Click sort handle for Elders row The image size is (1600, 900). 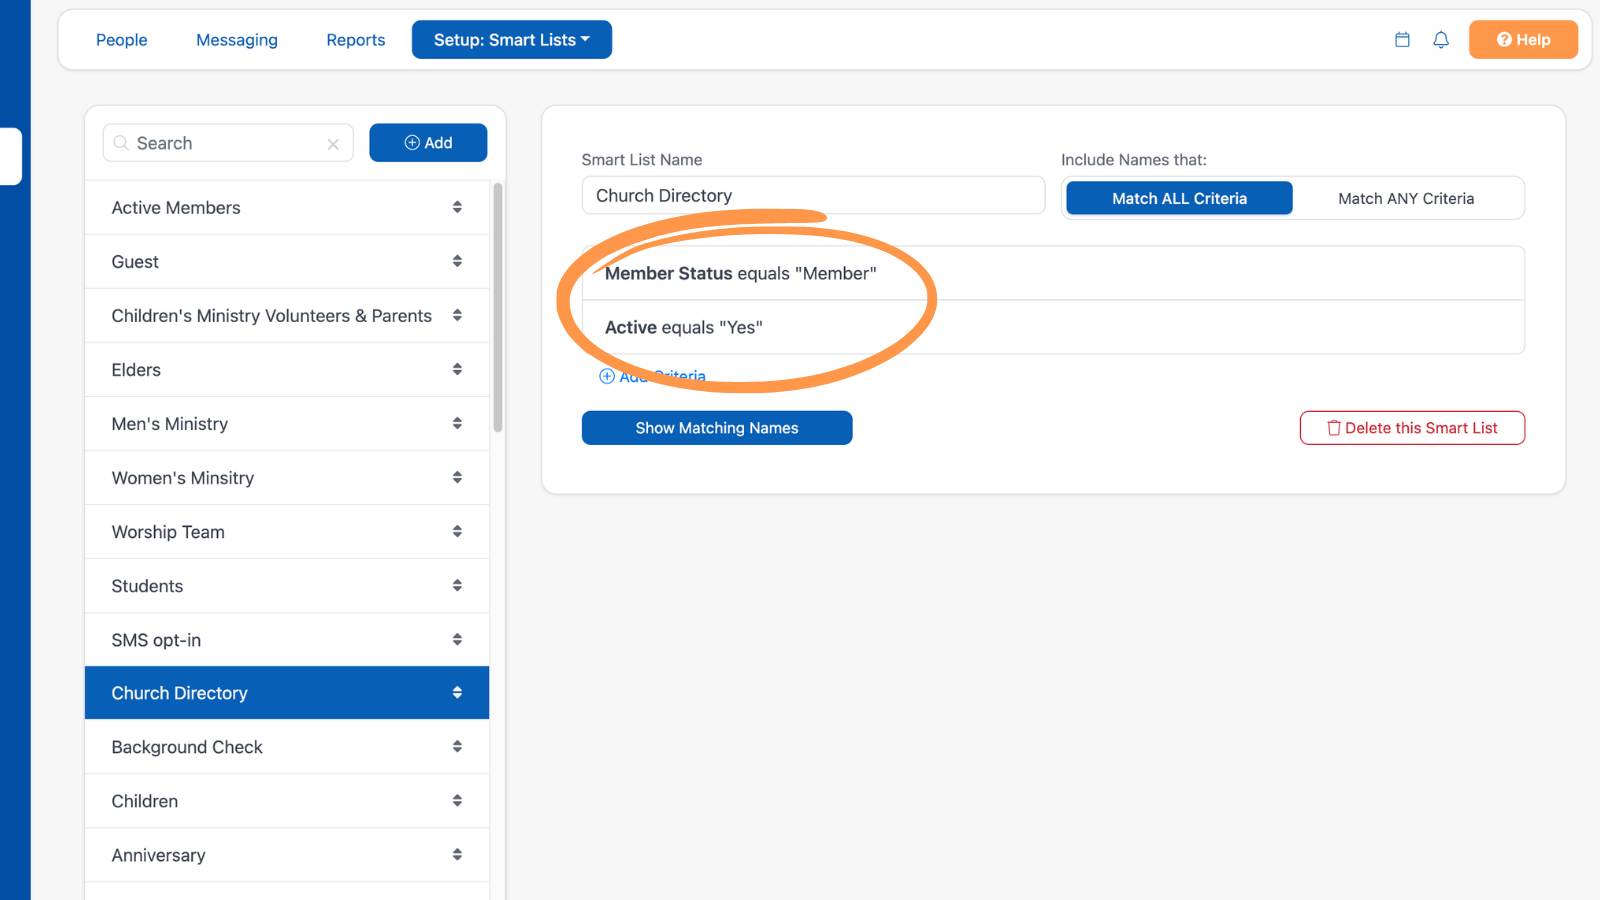pyautogui.click(x=457, y=369)
